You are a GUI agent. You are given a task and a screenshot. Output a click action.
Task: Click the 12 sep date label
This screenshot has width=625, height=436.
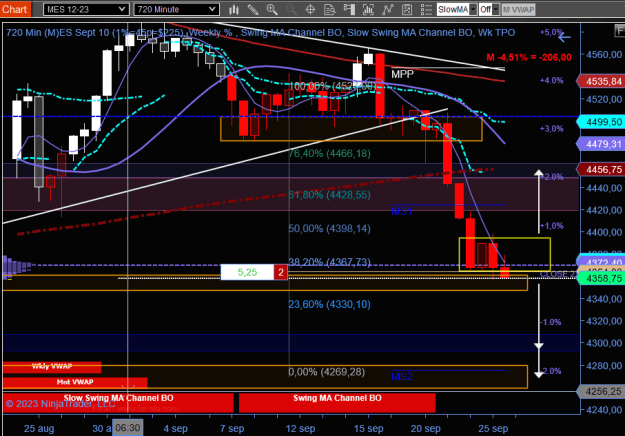point(300,429)
